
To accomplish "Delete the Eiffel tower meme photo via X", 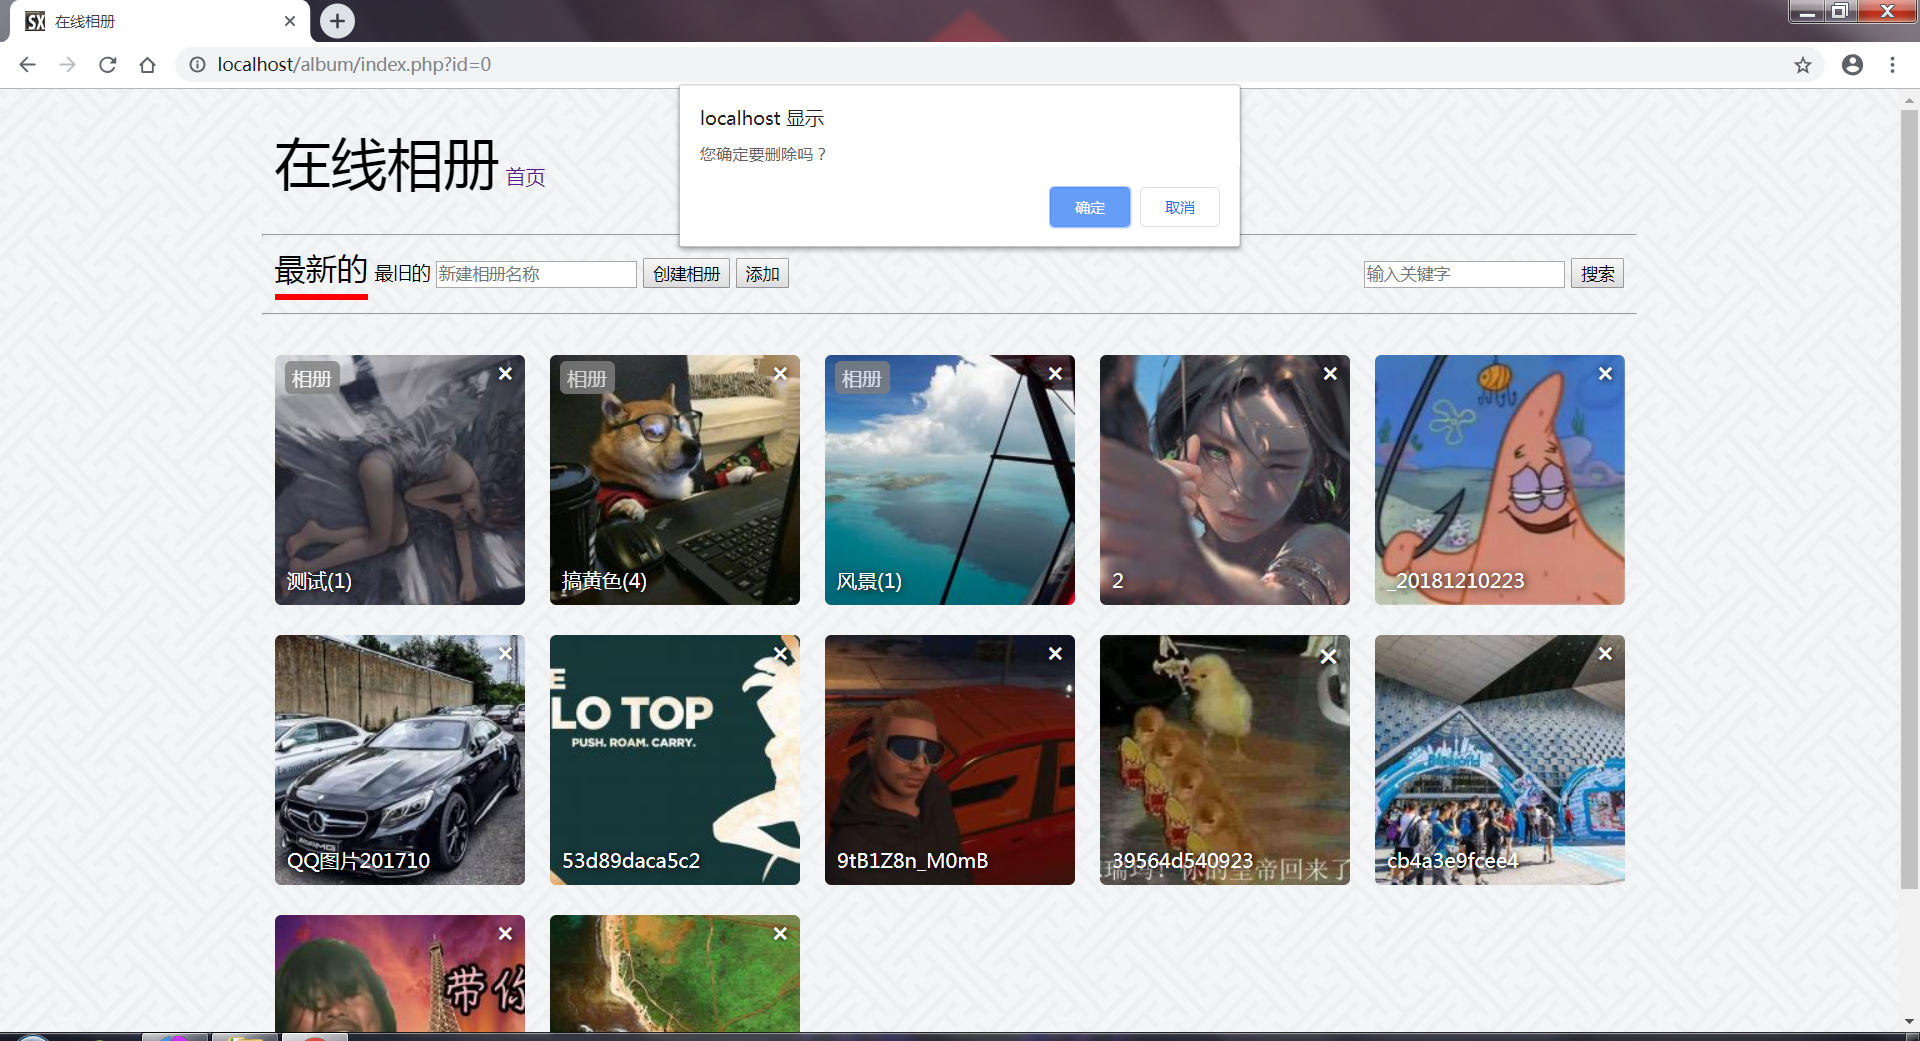I will point(505,933).
